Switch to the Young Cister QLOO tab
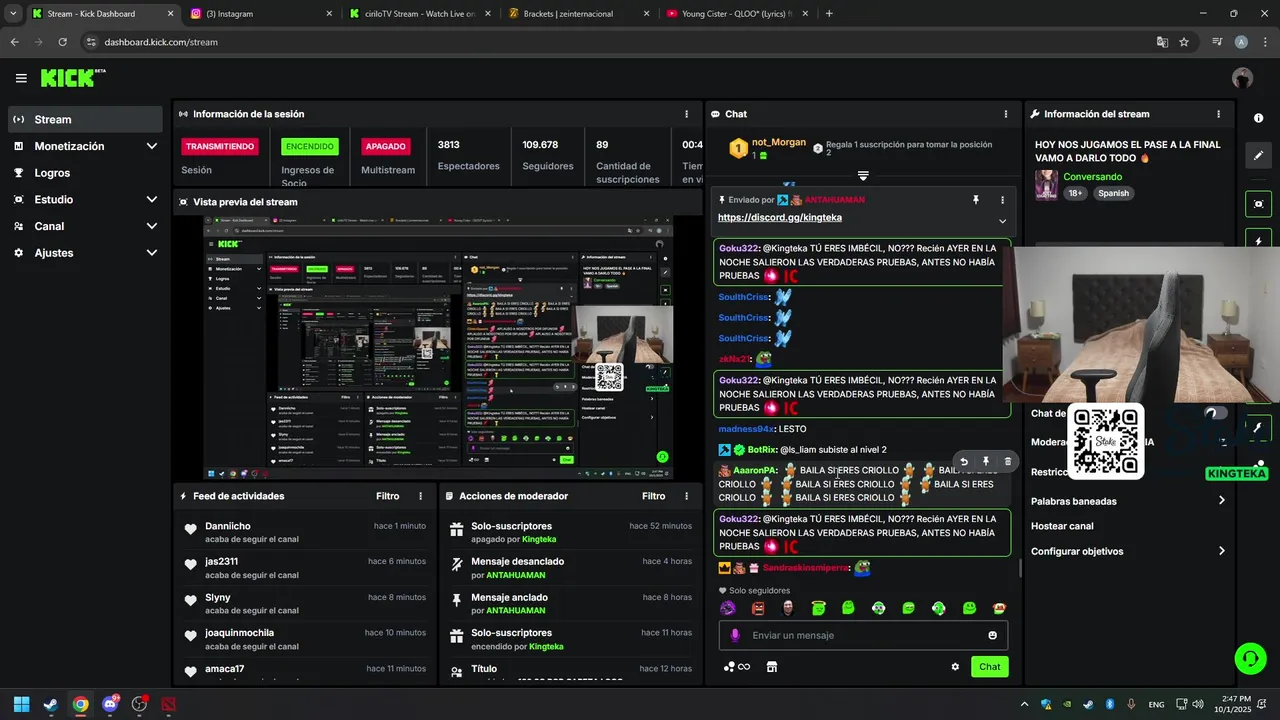This screenshot has height=720, width=1280. click(736, 14)
